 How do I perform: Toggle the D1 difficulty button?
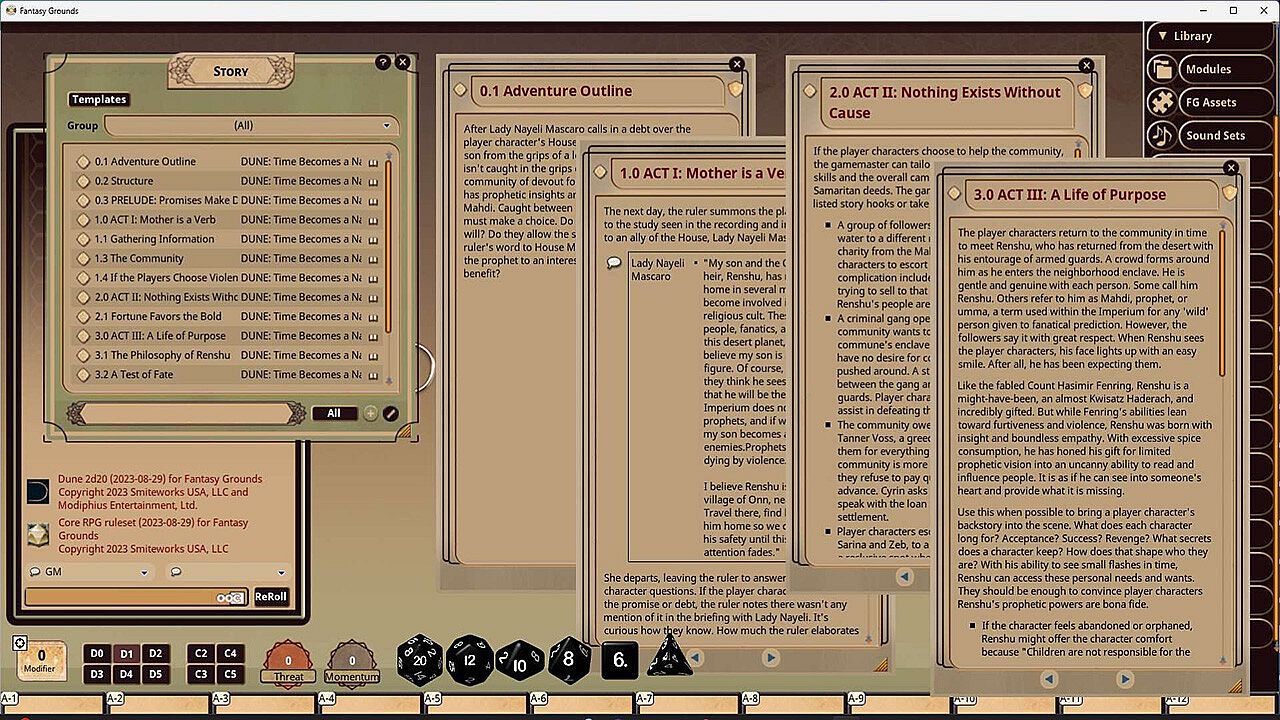coord(126,654)
